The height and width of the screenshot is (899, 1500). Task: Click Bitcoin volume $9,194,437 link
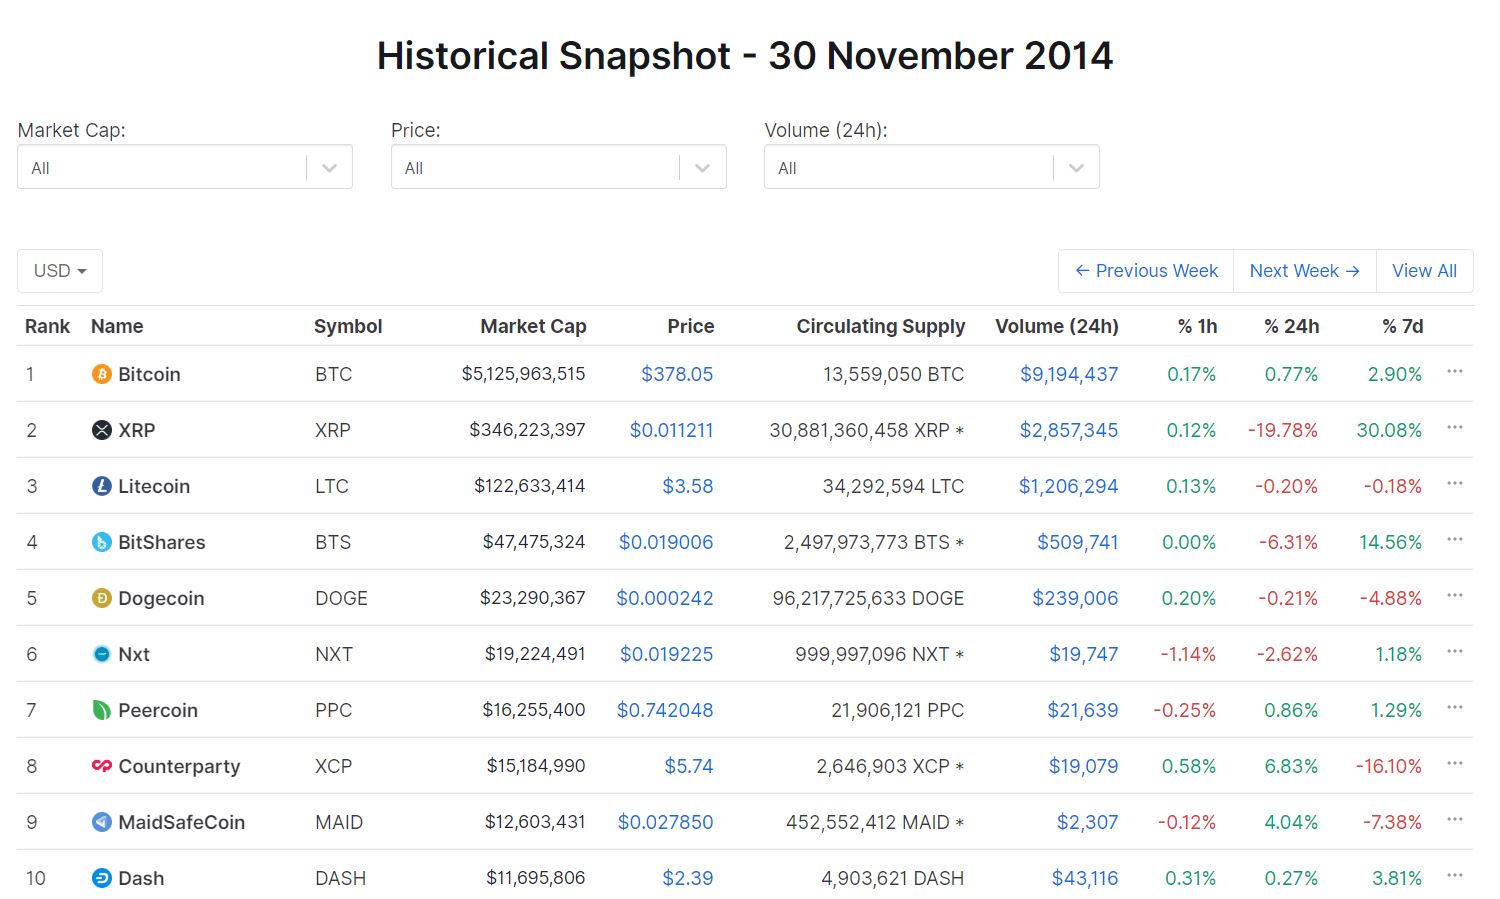click(1069, 374)
